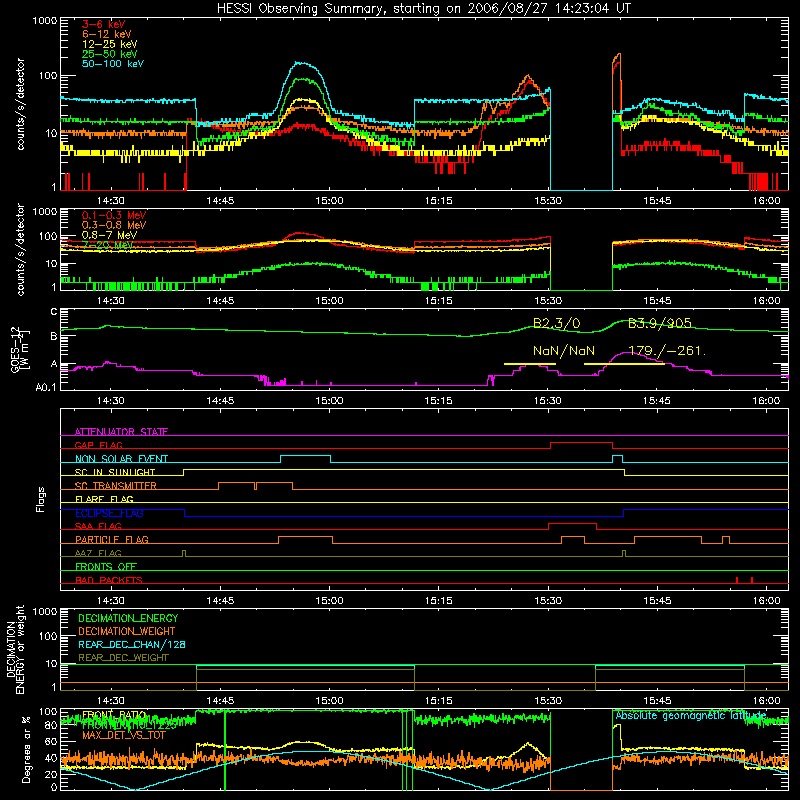The width and height of the screenshot is (800, 800).
Task: Click the GOES-12 y-axis label
Action: (18, 349)
